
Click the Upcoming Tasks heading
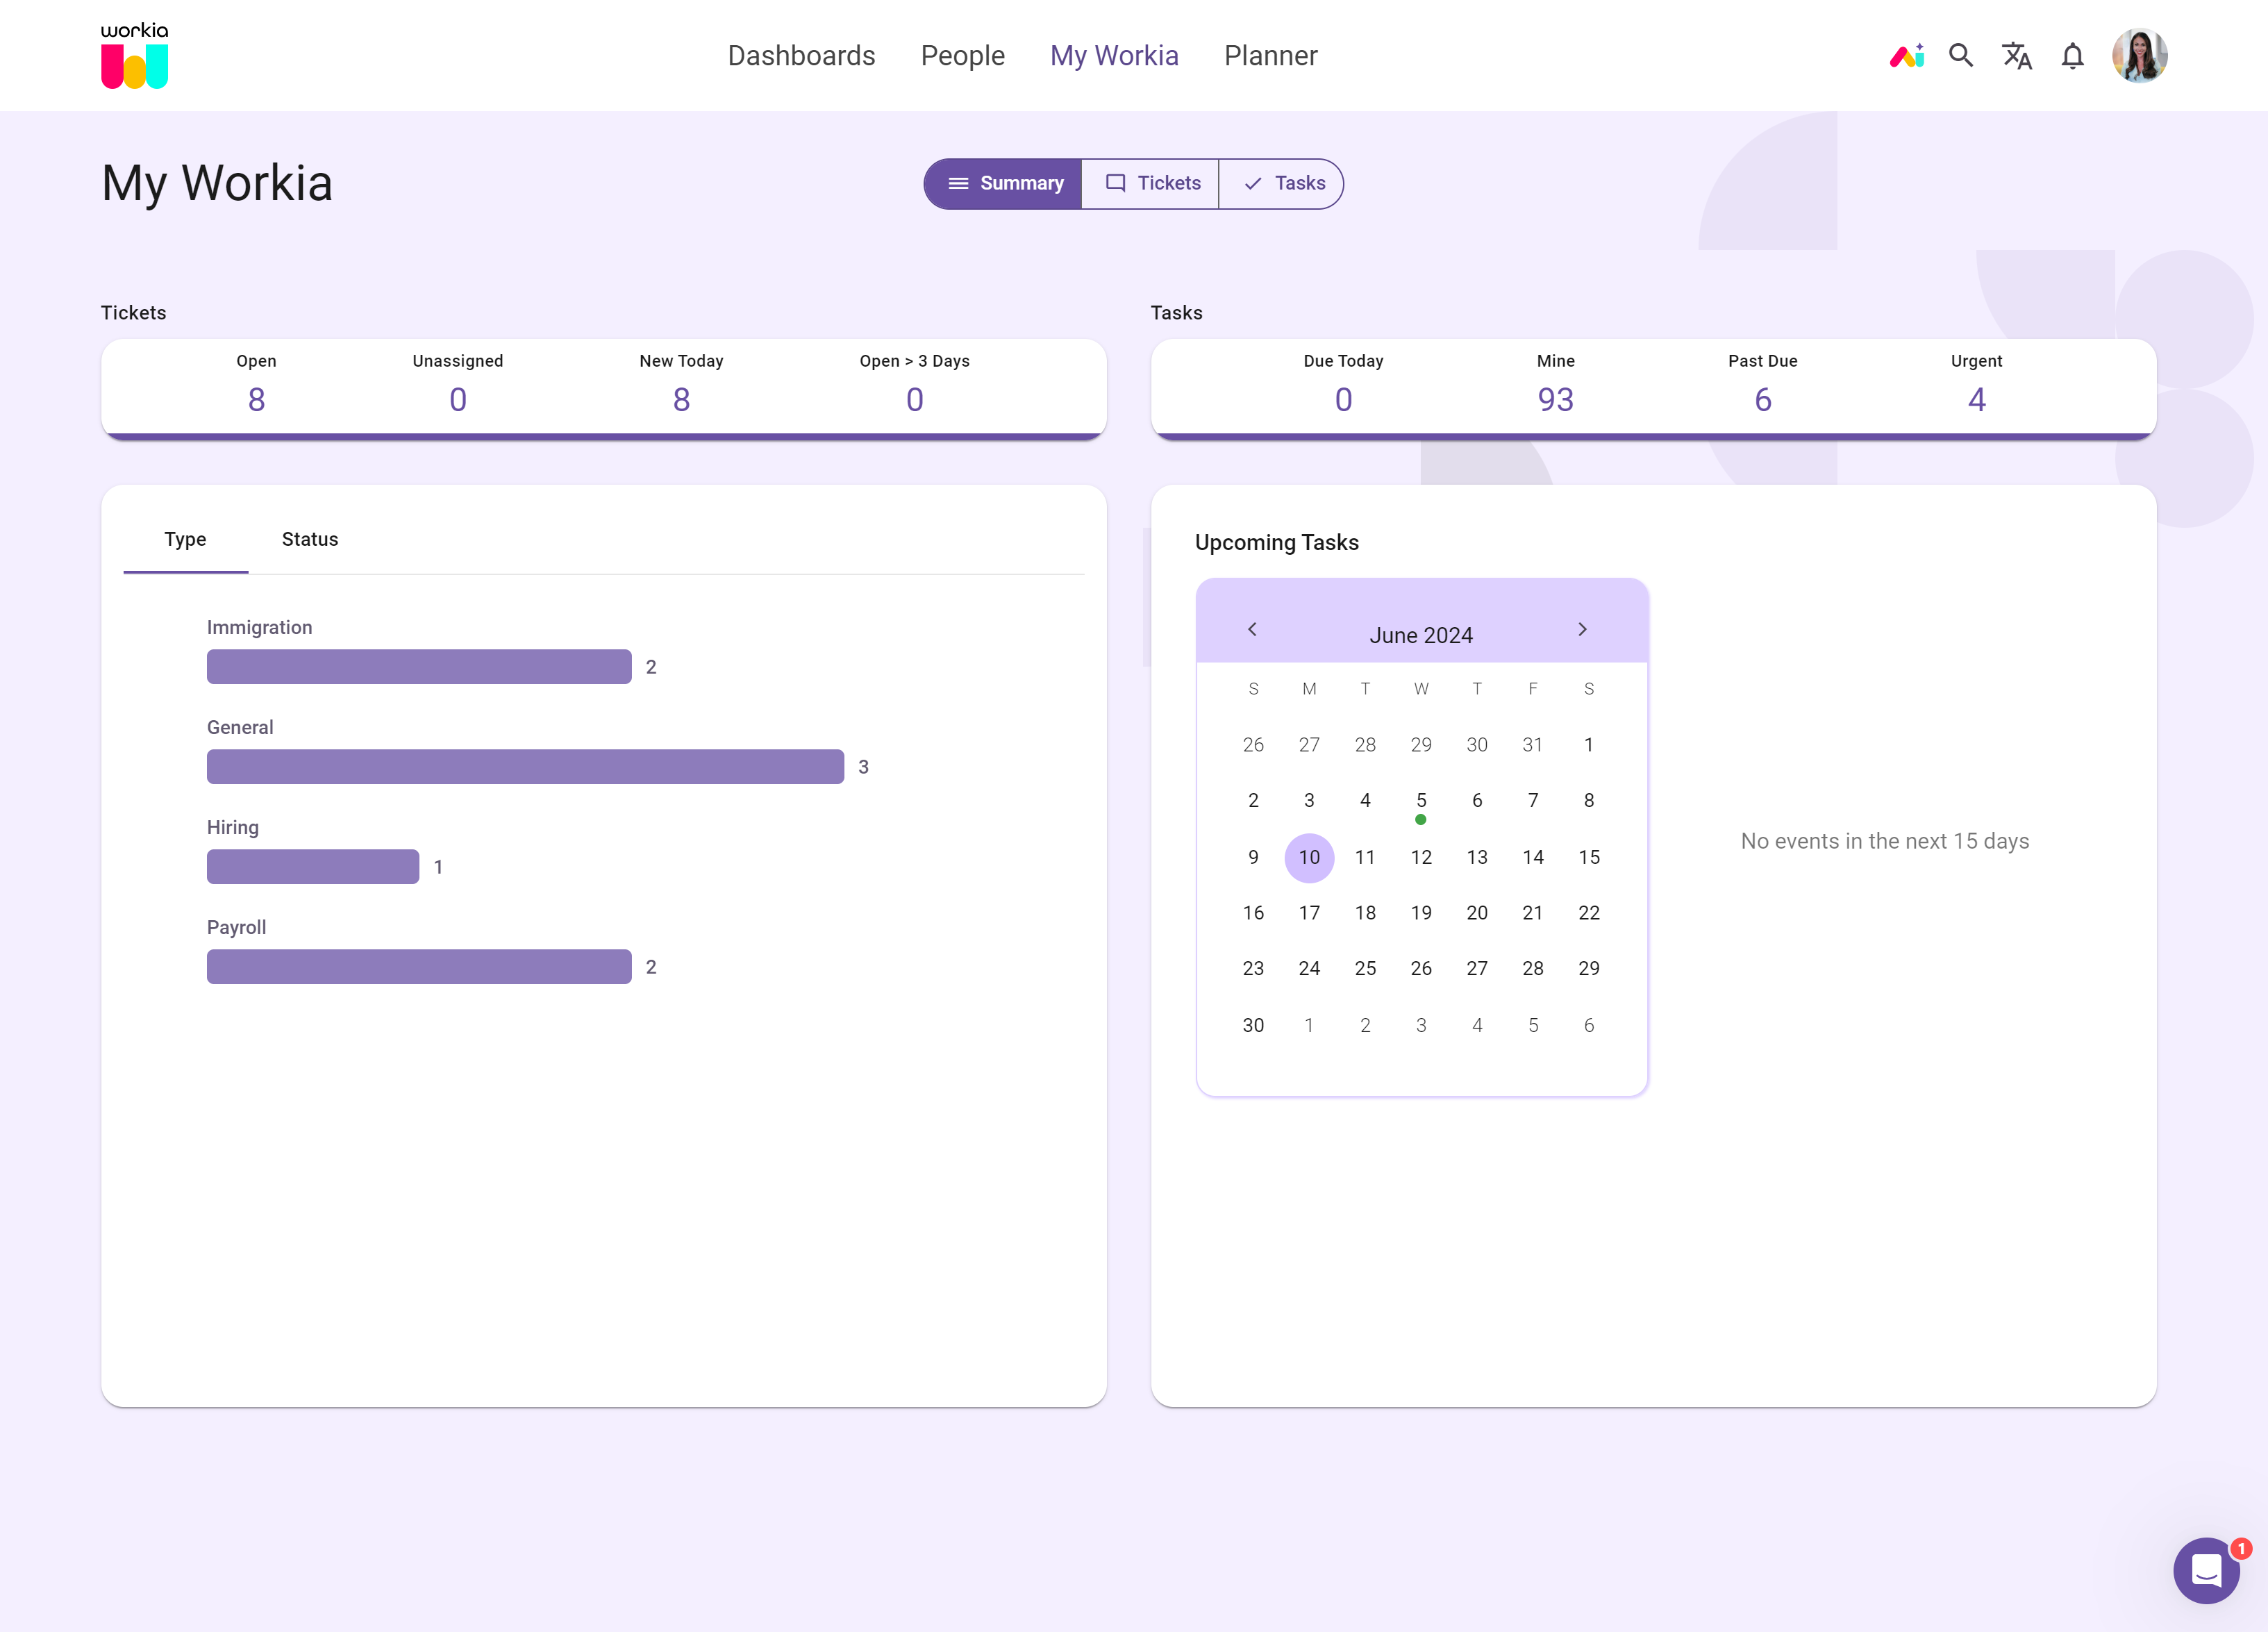click(x=1277, y=543)
